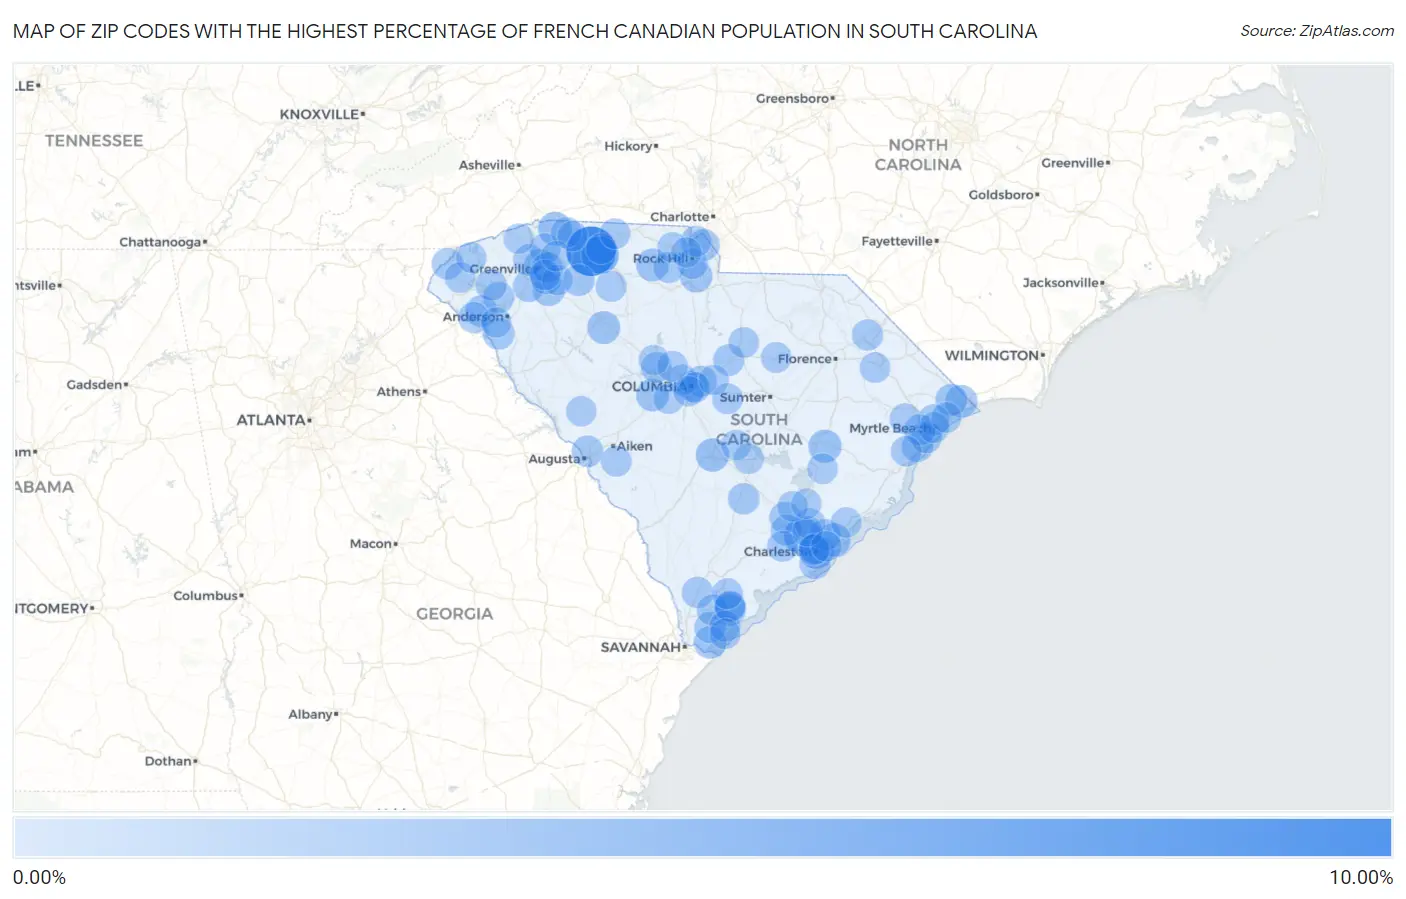Screen dimensions: 1406x899
Task: Click the Goldsboro city label
Action: tap(1004, 194)
